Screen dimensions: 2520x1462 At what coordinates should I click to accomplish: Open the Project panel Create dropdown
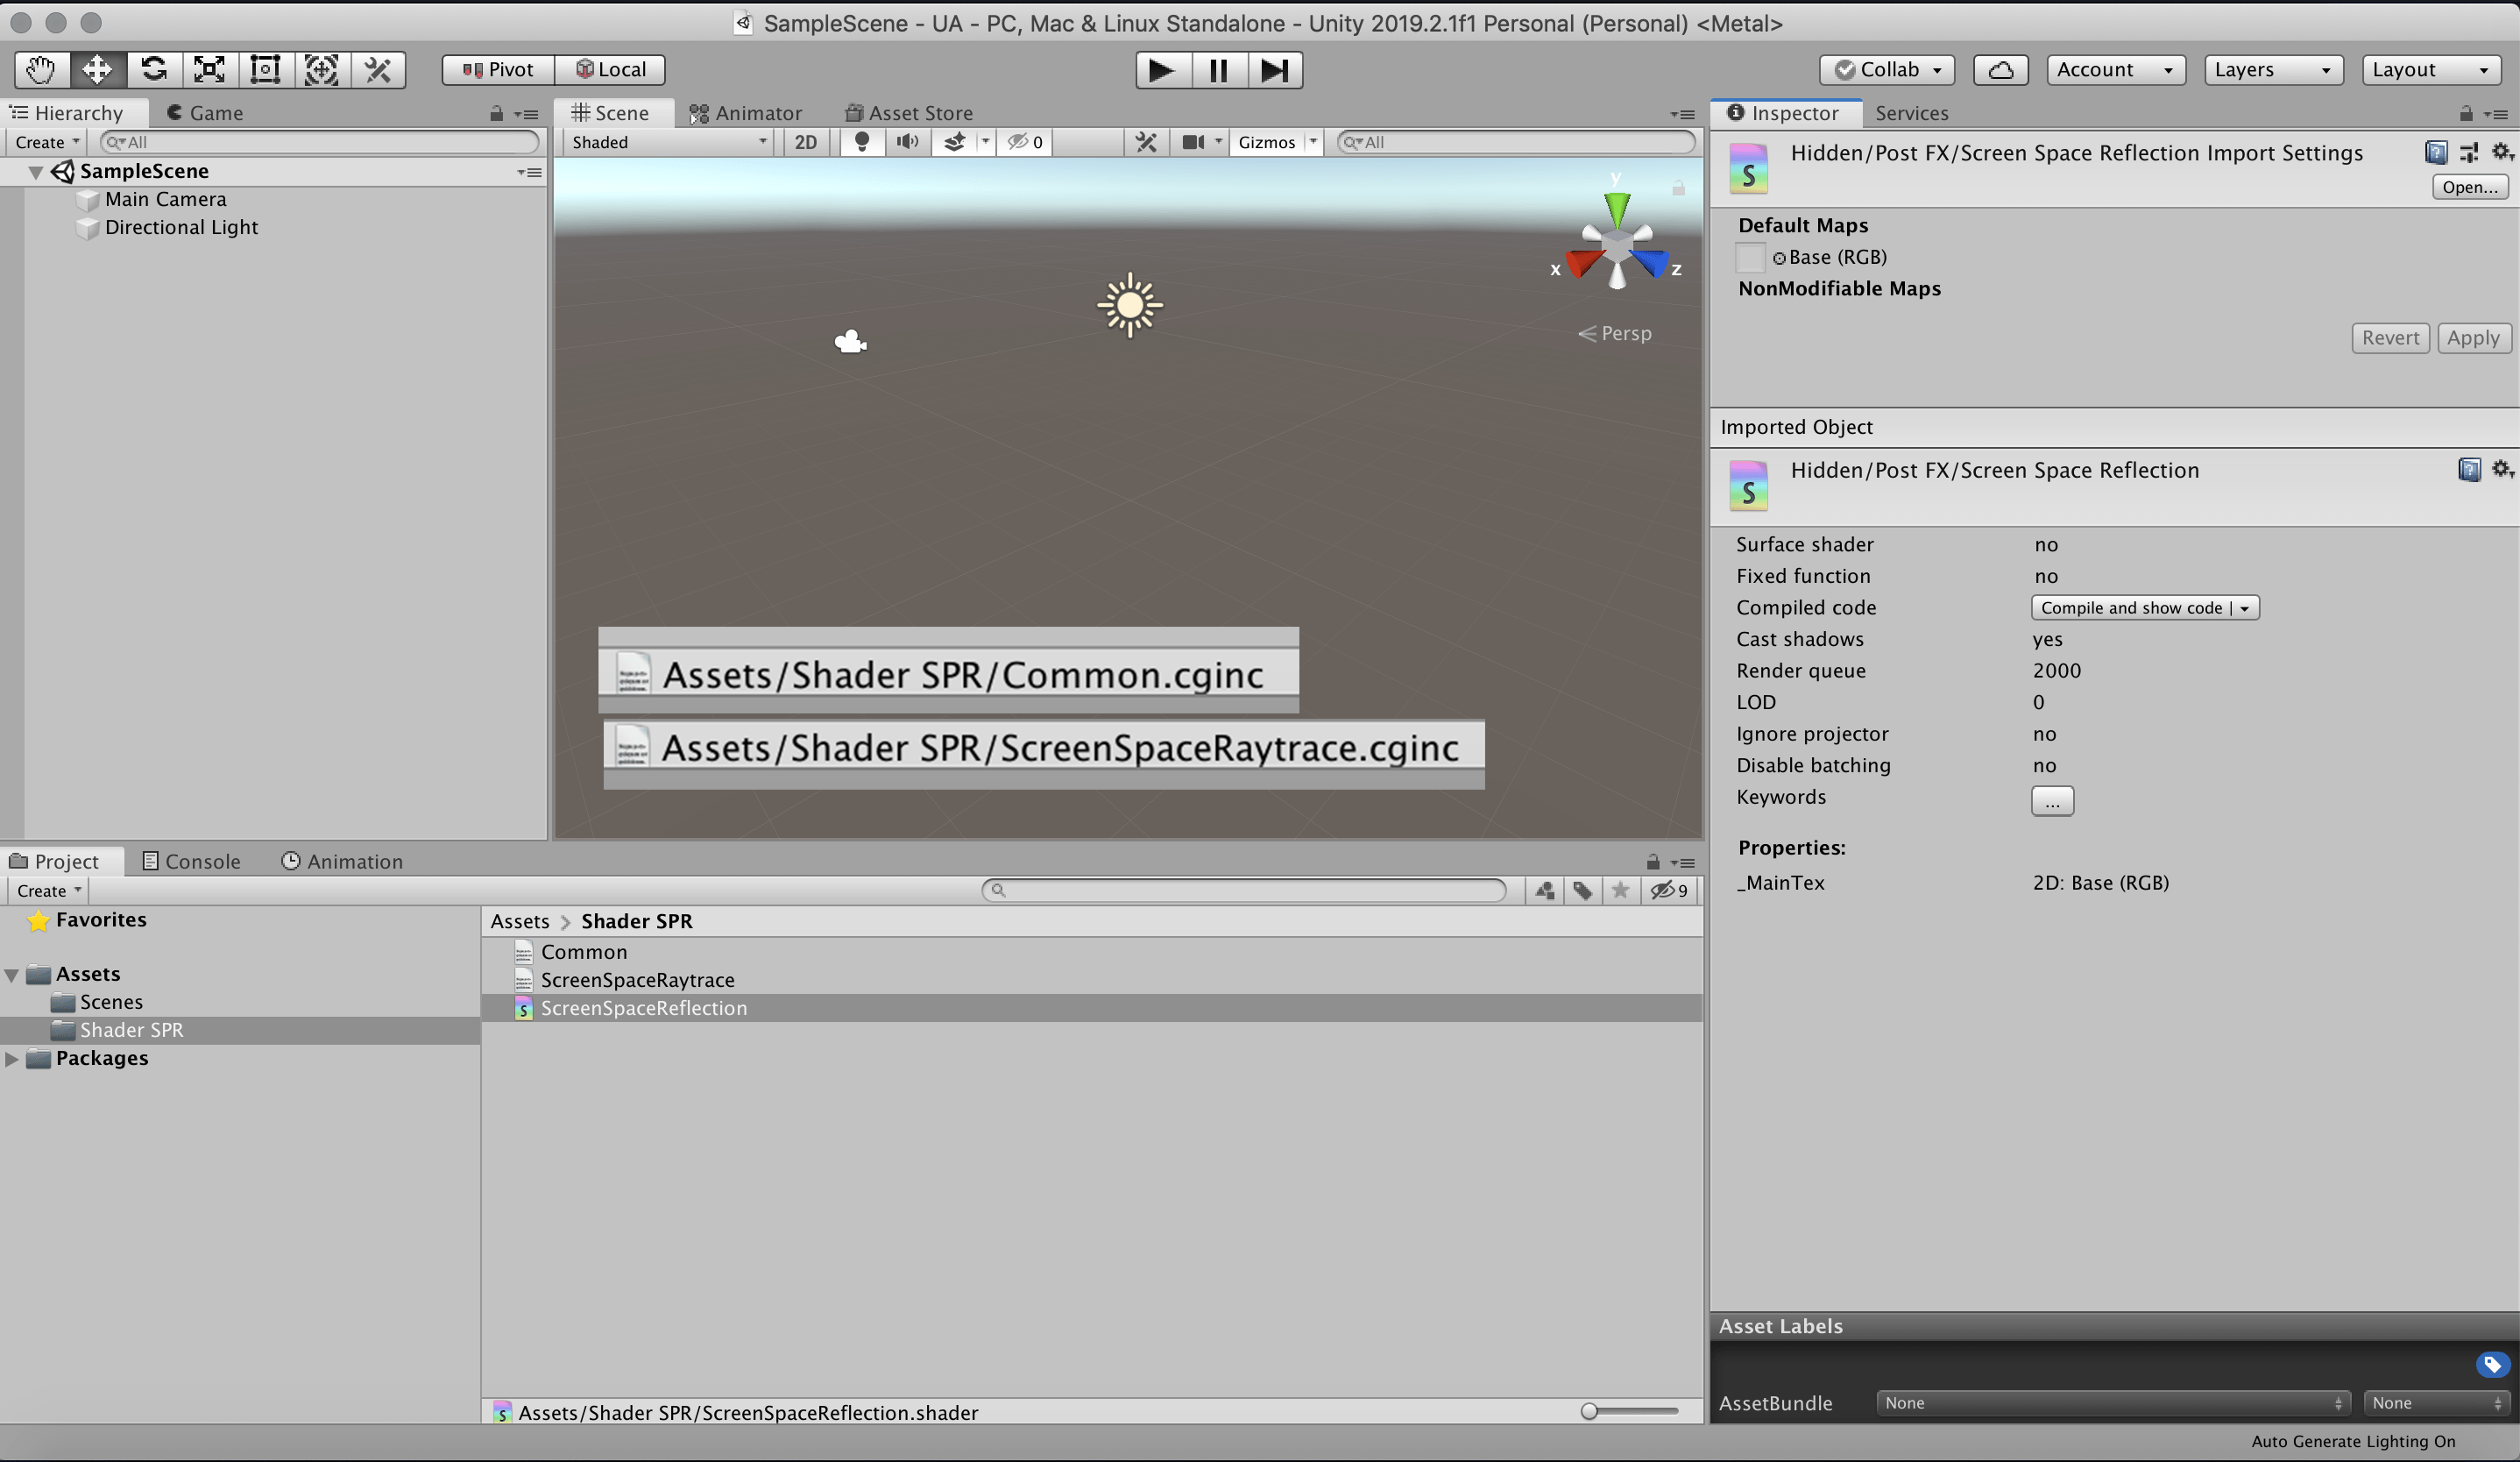pyautogui.click(x=48, y=890)
